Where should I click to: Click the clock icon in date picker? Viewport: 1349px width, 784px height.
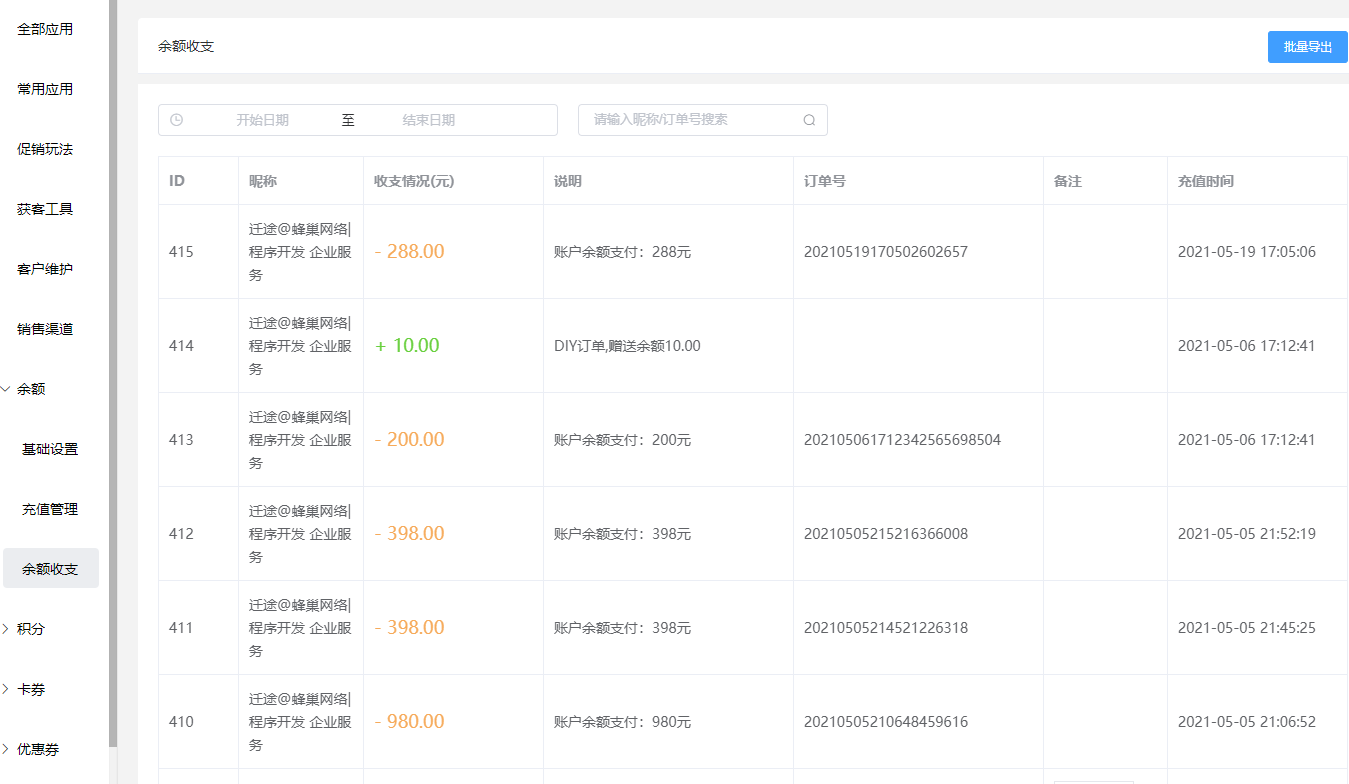(x=177, y=120)
